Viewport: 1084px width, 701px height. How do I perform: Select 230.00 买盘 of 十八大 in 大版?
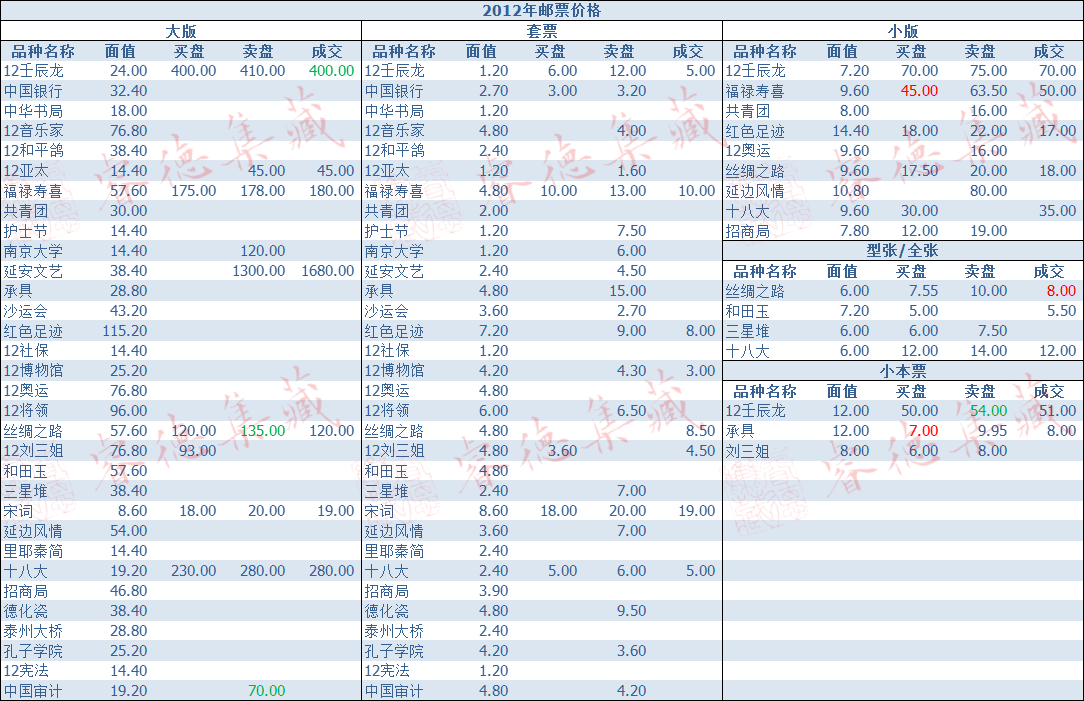coord(194,571)
